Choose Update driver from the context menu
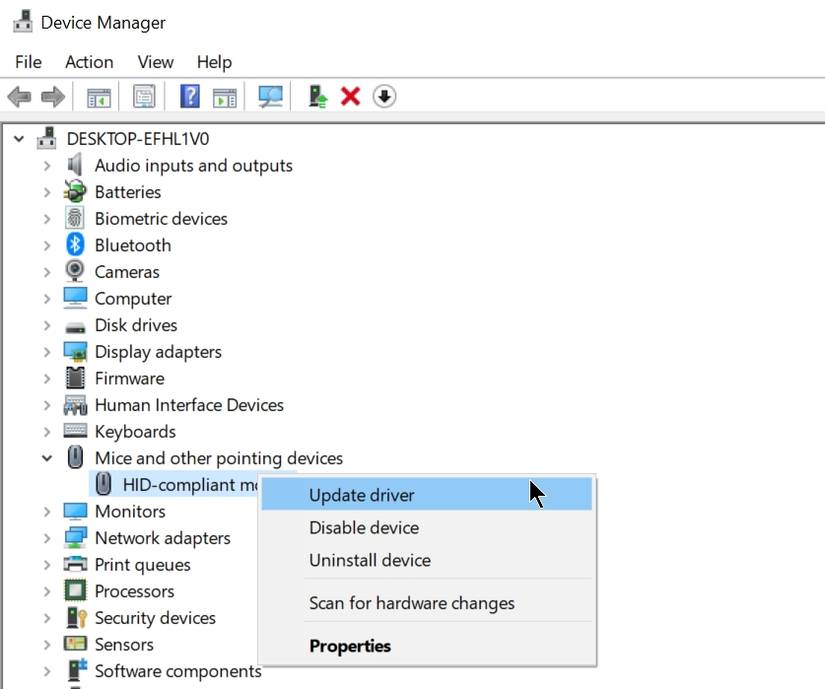This screenshot has height=689, width=825. click(x=361, y=495)
